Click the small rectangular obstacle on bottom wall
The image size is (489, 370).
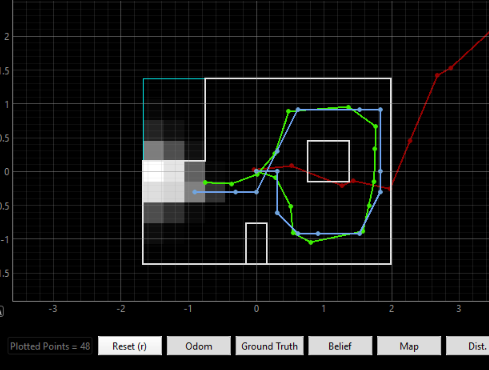click(256, 243)
